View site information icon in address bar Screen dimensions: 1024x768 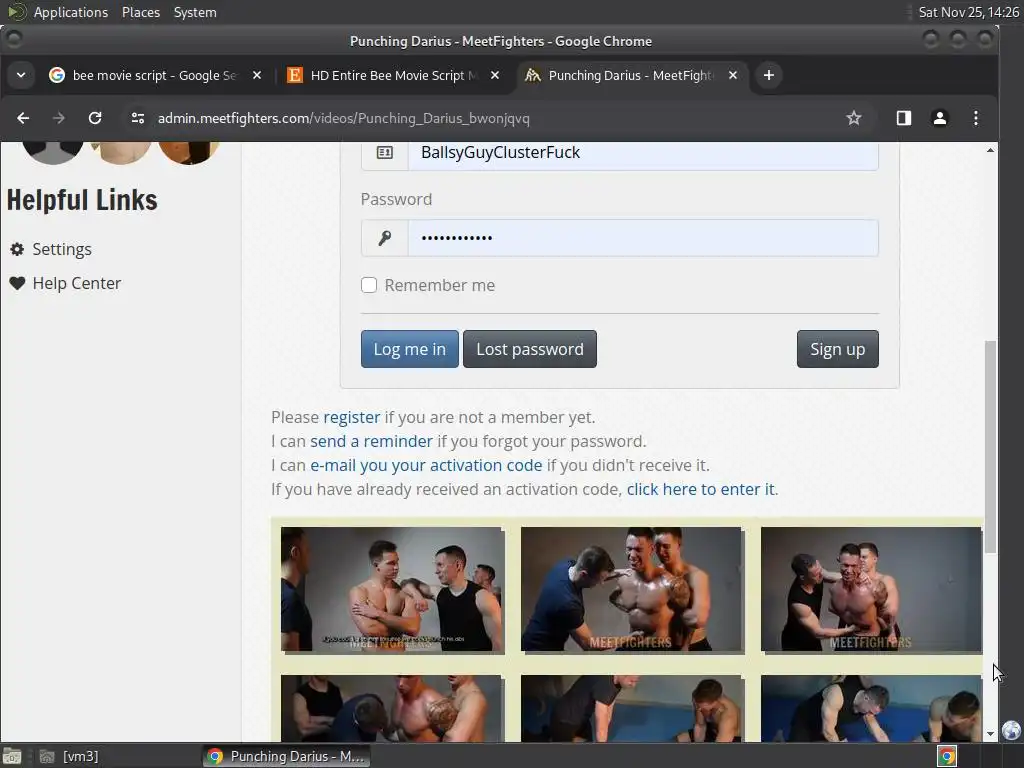[138, 118]
